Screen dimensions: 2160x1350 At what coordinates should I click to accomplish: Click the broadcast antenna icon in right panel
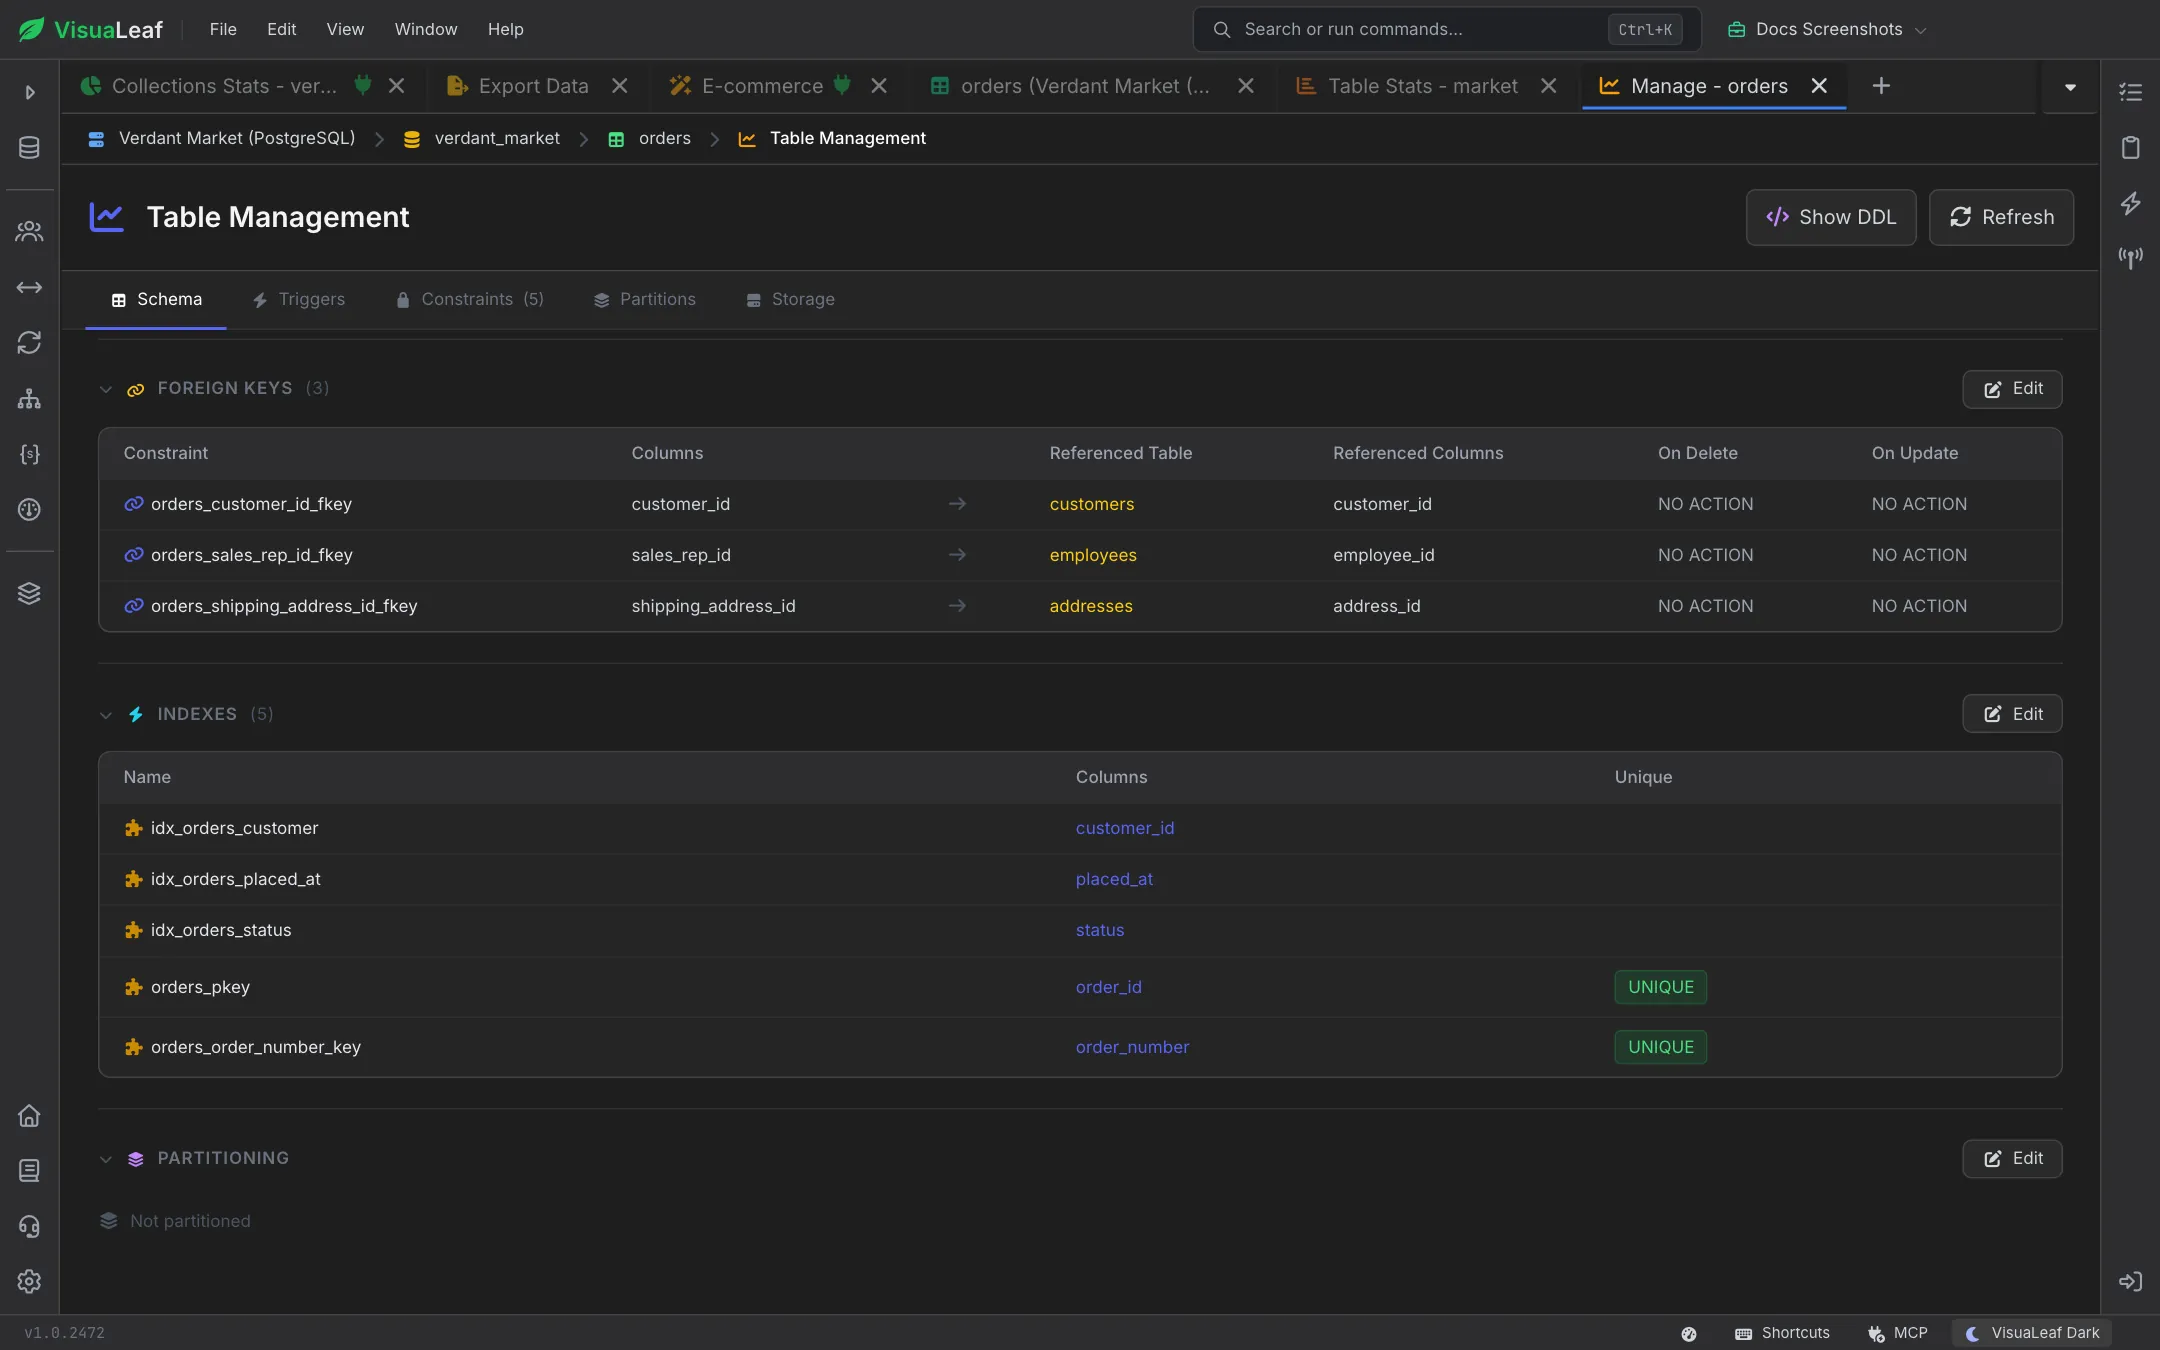pyautogui.click(x=2131, y=258)
